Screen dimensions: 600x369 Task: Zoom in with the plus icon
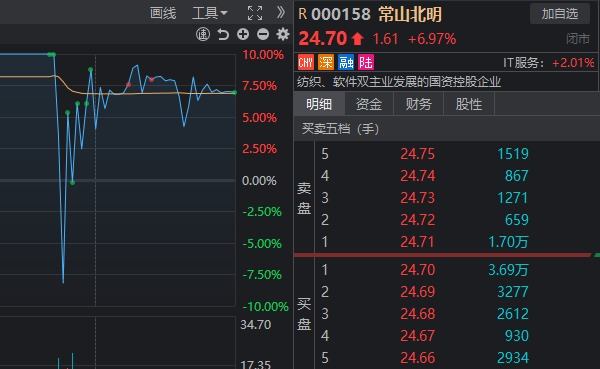coord(243,34)
